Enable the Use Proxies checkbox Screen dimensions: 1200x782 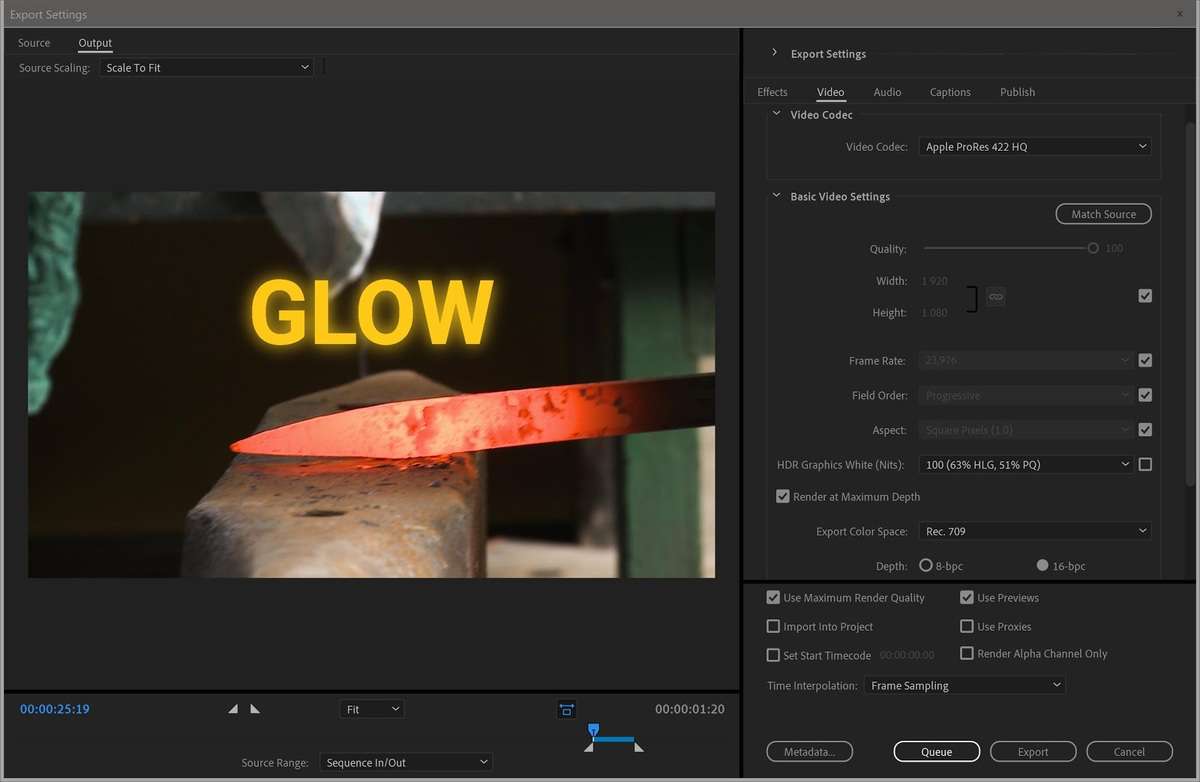point(967,626)
